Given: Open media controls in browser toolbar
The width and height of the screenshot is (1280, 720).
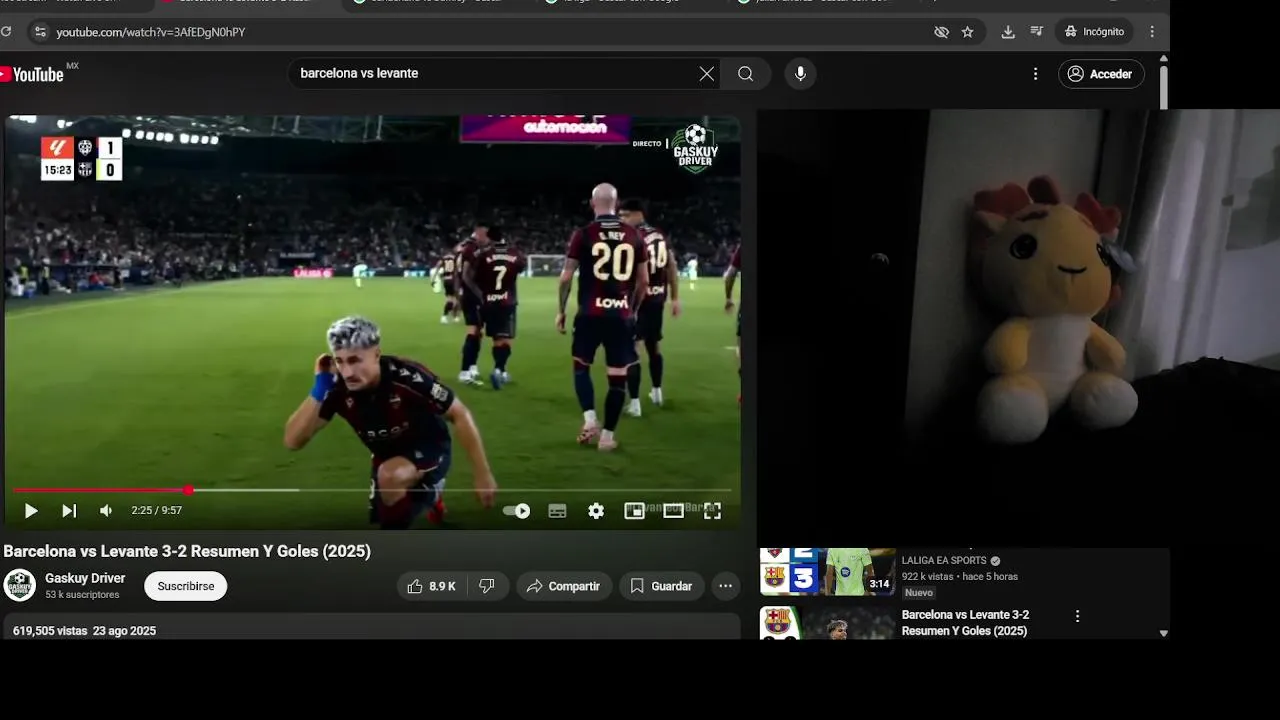Looking at the screenshot, I should pos(1036,32).
